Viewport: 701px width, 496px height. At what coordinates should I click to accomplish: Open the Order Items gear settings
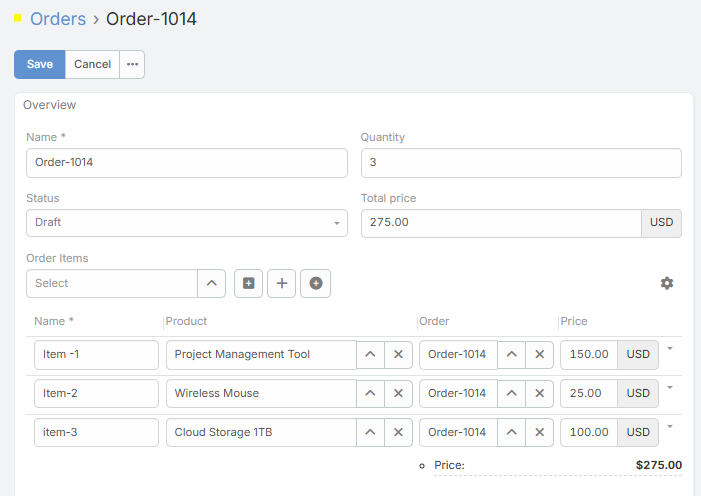pyautogui.click(x=667, y=284)
